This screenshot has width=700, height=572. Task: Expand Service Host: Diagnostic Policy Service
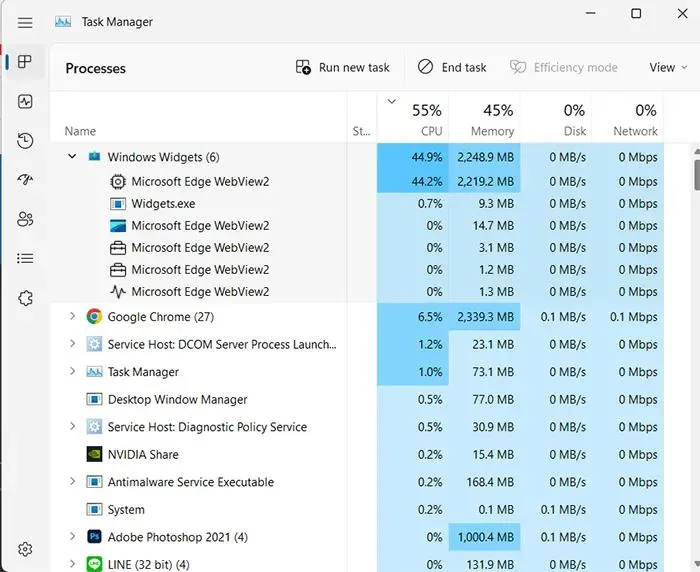pos(72,426)
